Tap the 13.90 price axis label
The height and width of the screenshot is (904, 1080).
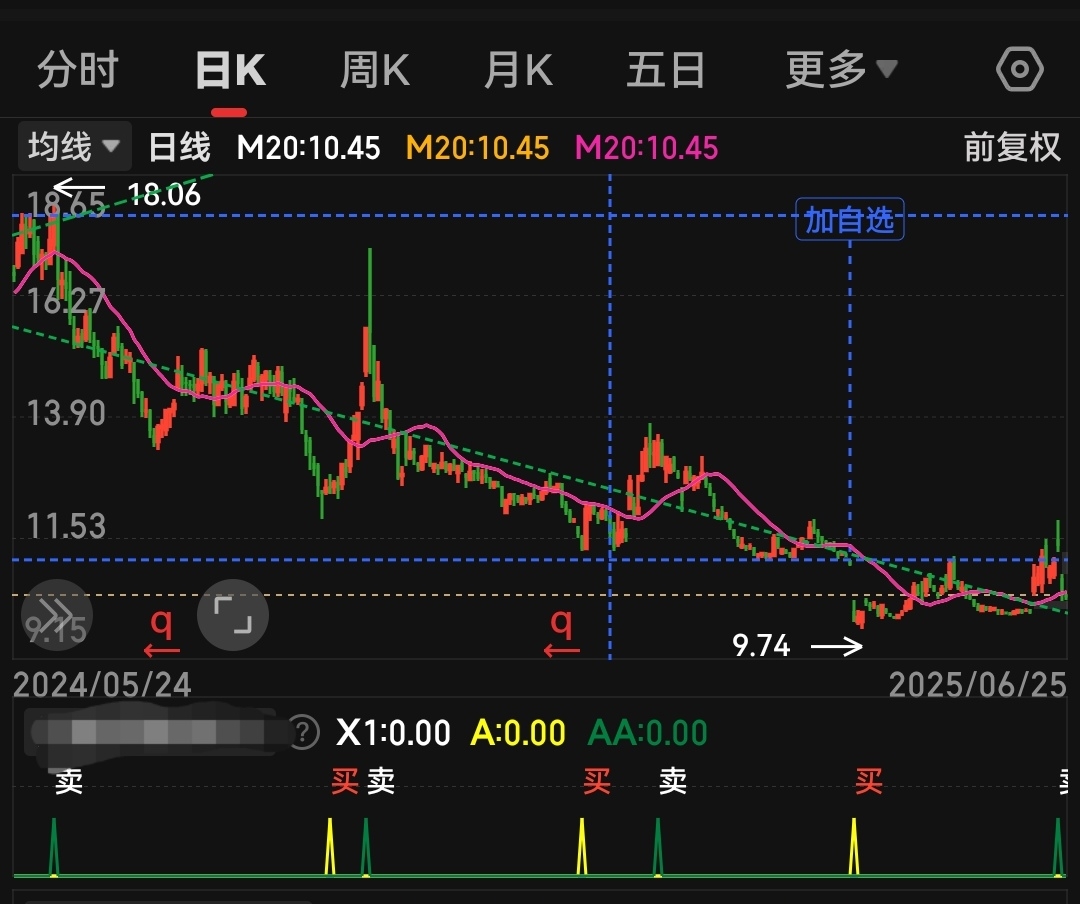(x=65, y=413)
